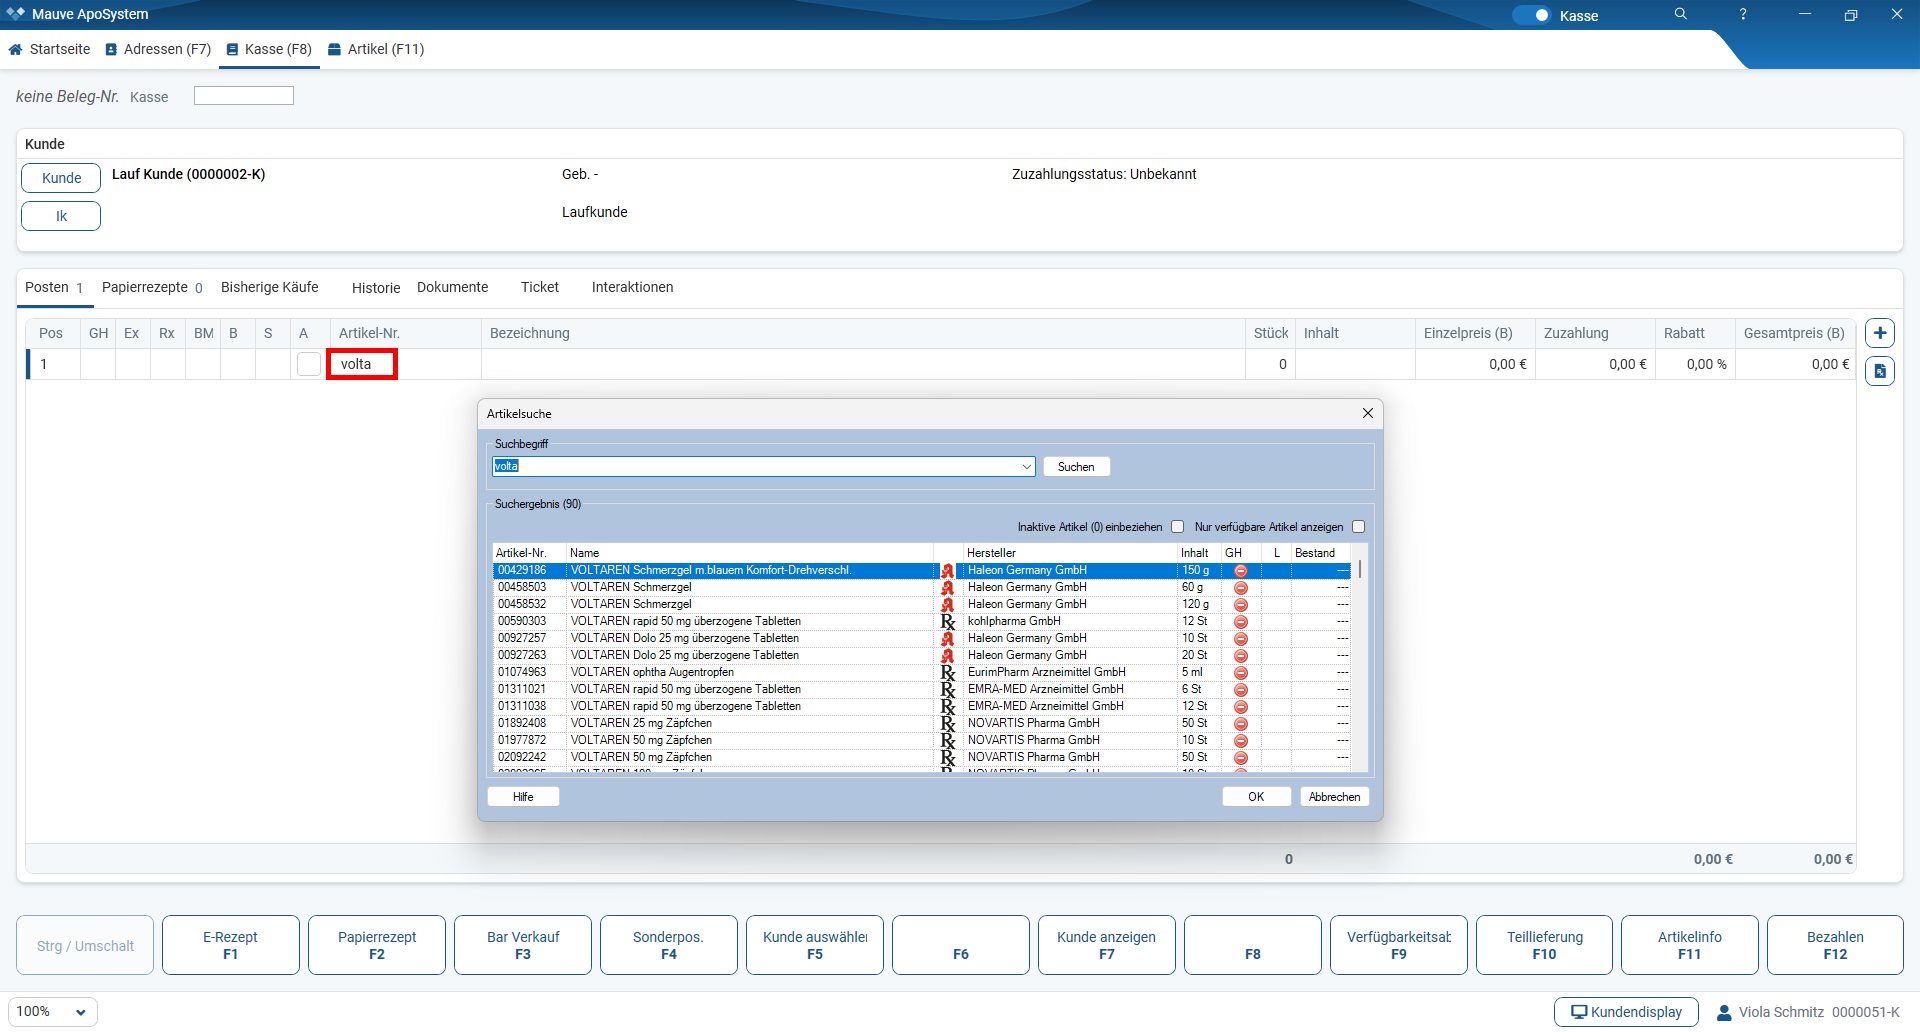Click the results list vertical scrollbar
The height and width of the screenshot is (1032, 1920).
click(x=1360, y=656)
